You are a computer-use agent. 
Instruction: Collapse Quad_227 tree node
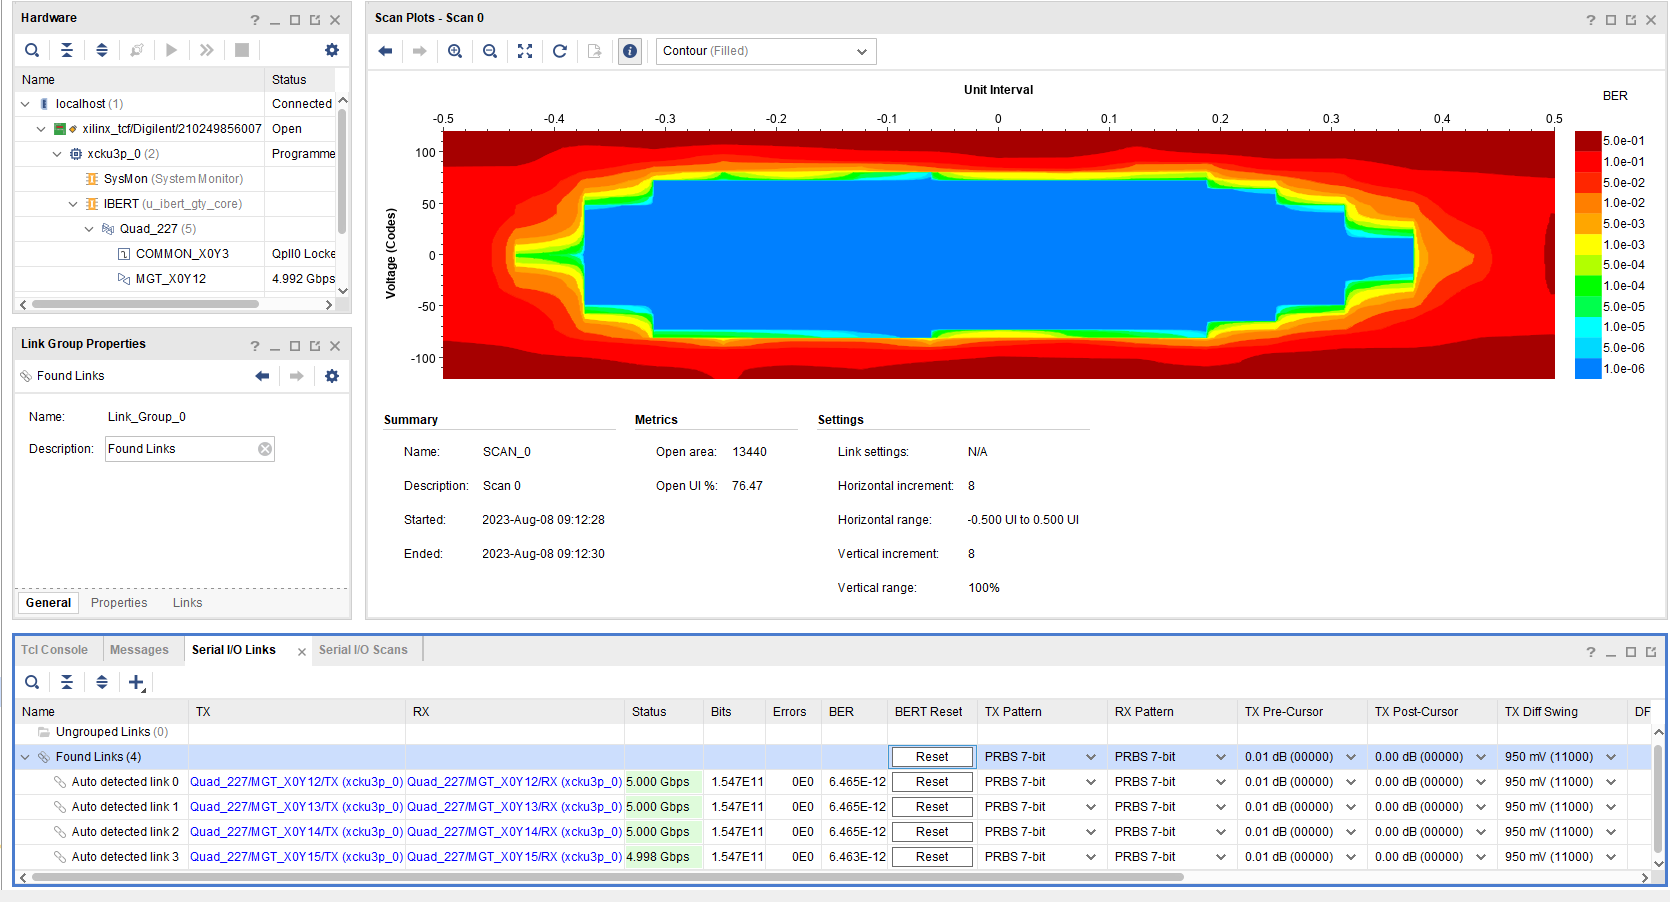[89, 229]
